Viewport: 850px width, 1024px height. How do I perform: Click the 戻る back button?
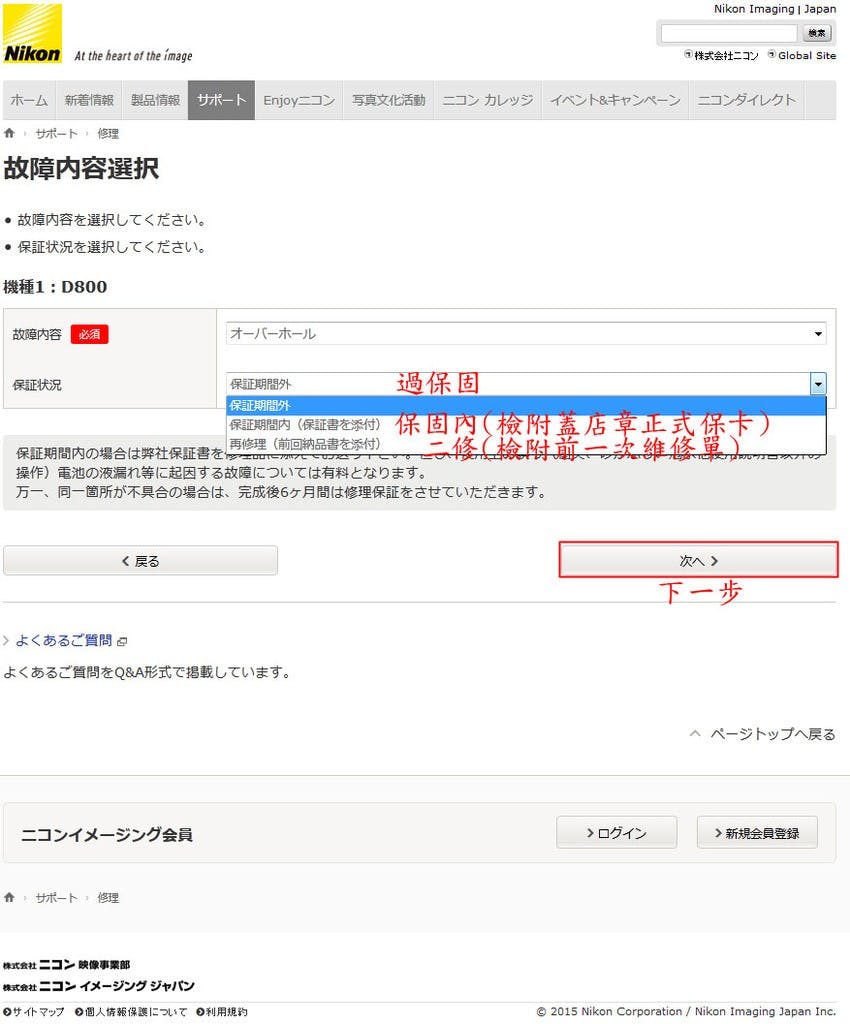(140, 560)
